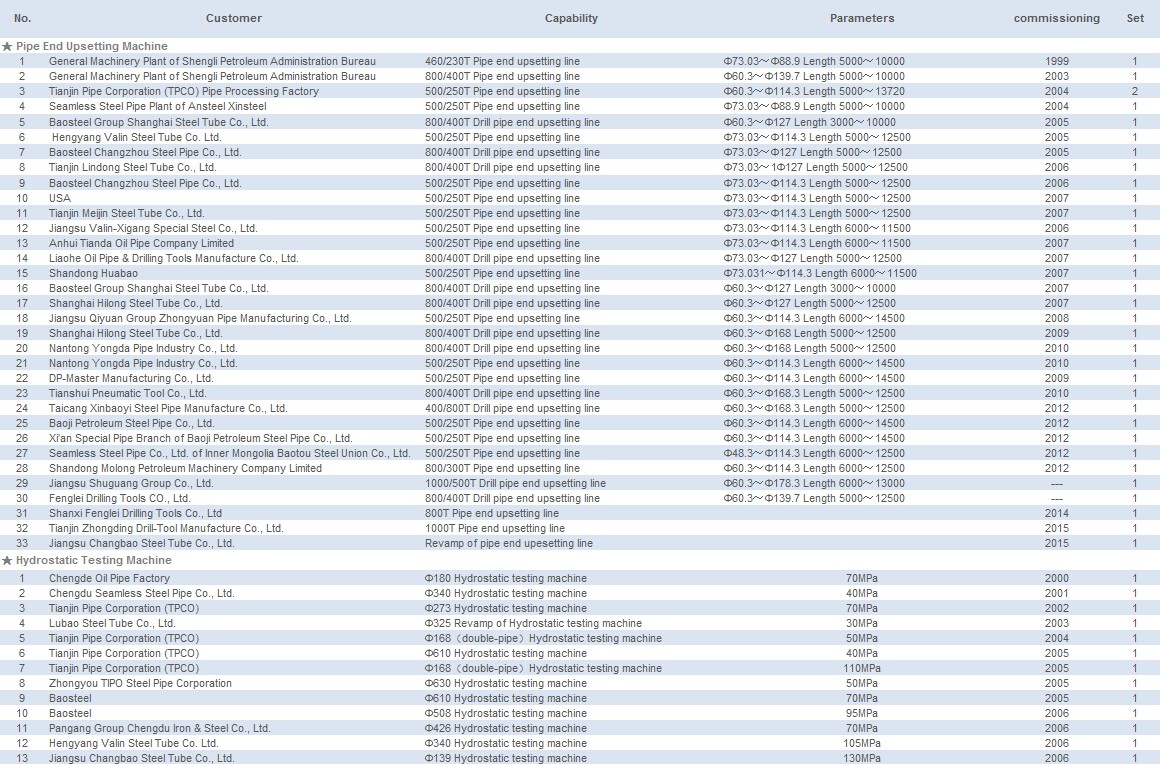Select "Shandong Molong Petroleum Machinery Company Limited"
The width and height of the screenshot is (1160, 764).
[x=186, y=468]
